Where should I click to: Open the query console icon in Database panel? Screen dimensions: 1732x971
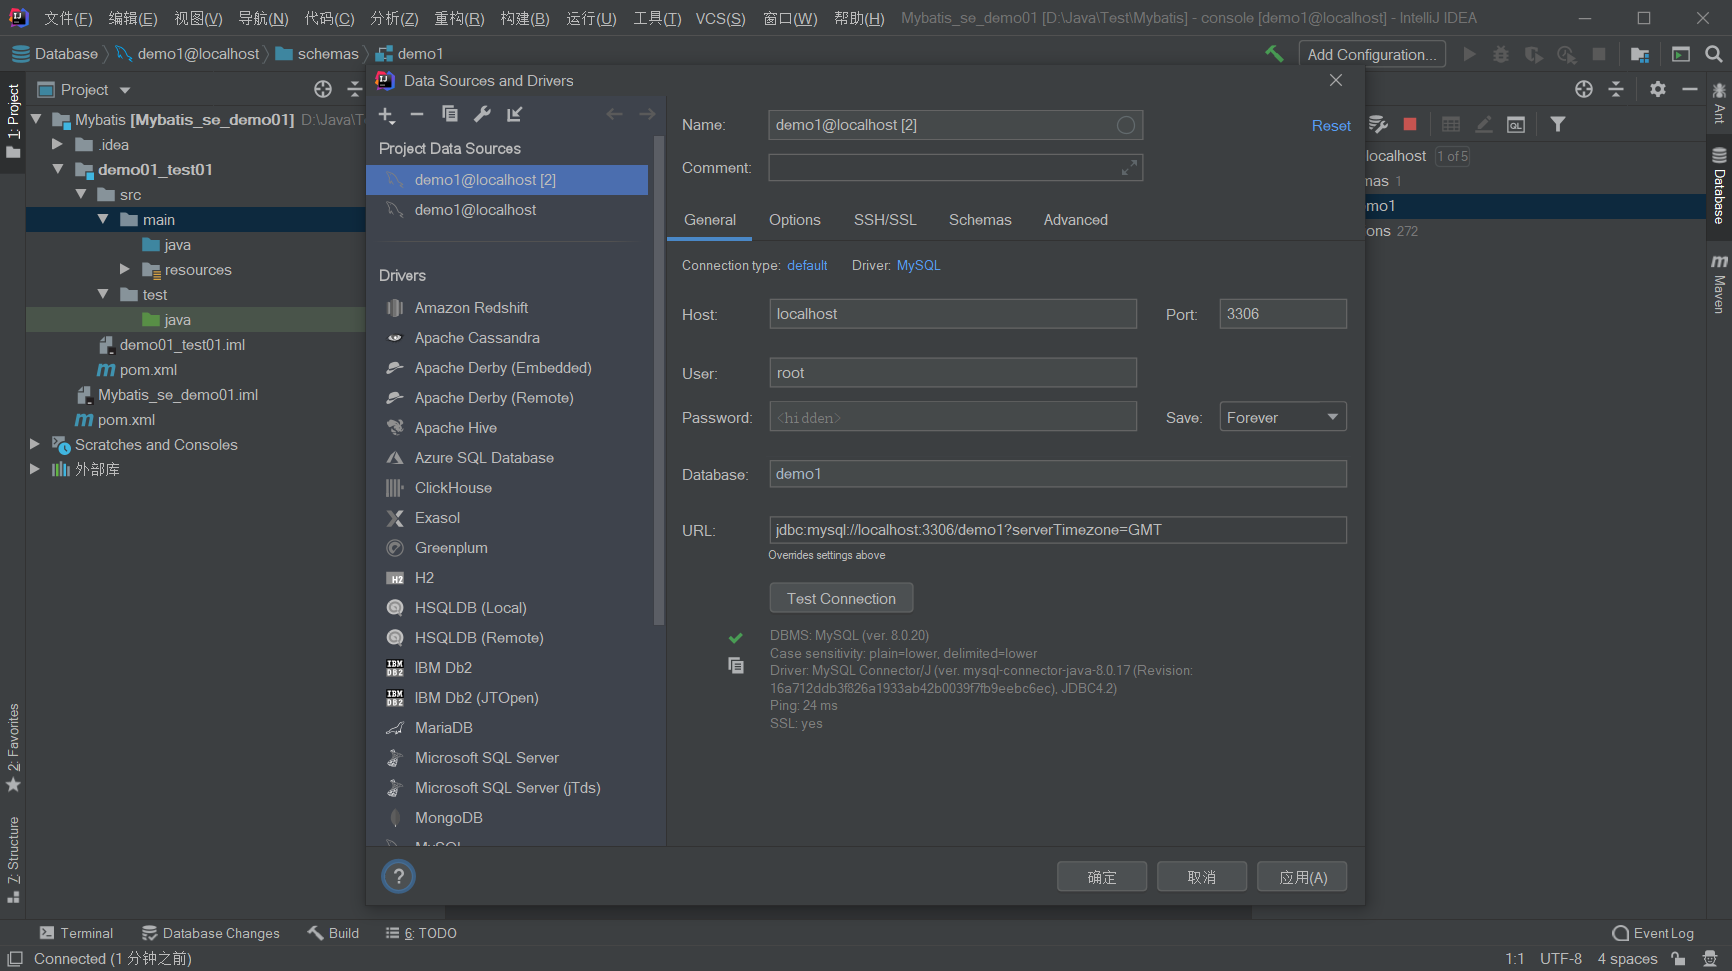click(x=1516, y=124)
